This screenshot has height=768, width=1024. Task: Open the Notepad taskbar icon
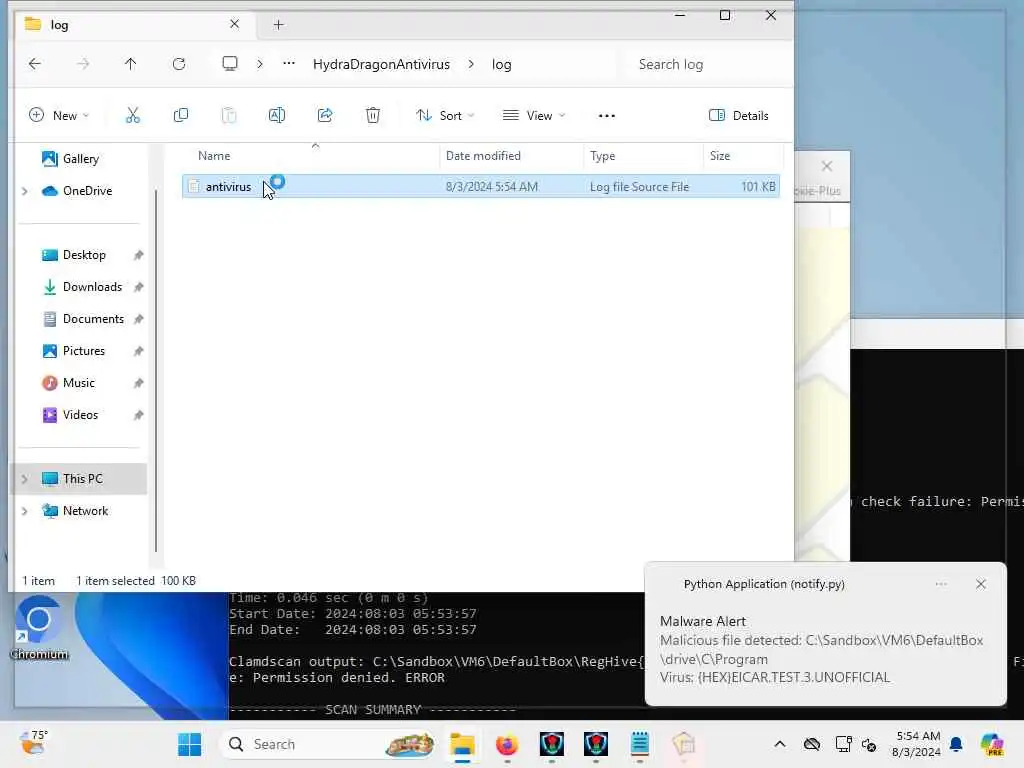(640, 744)
